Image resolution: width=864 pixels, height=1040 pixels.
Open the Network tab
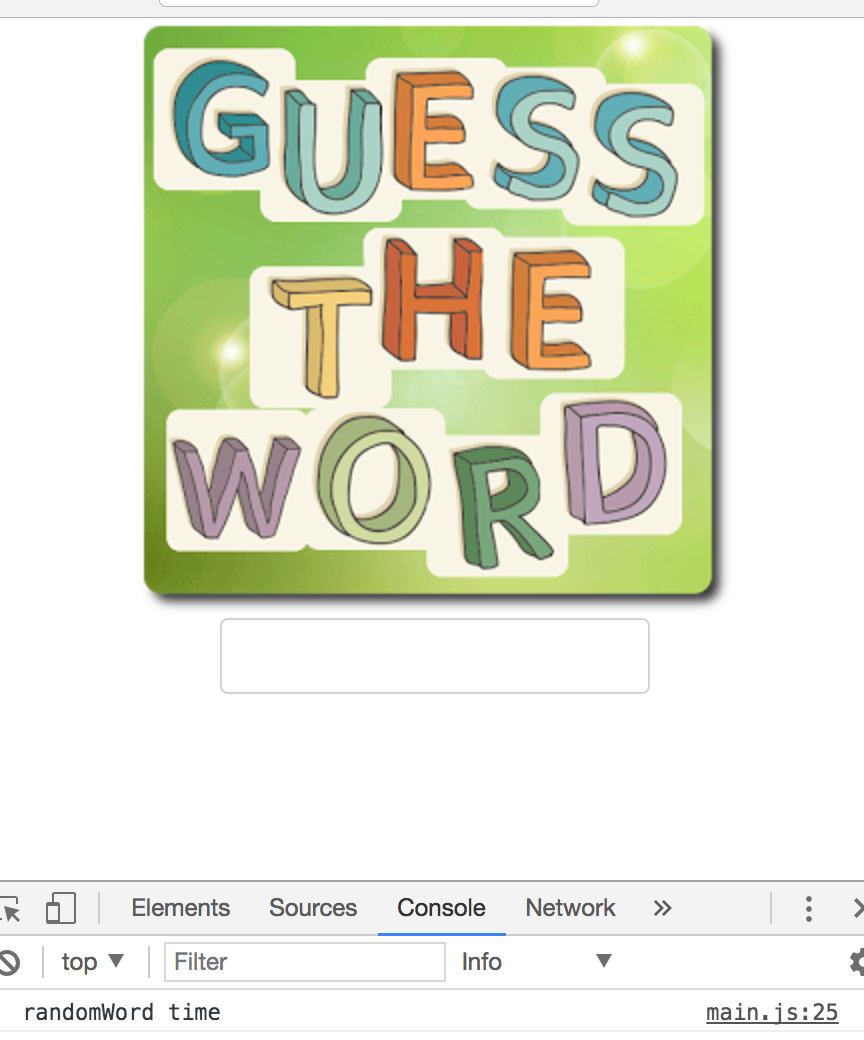pyautogui.click(x=570, y=908)
